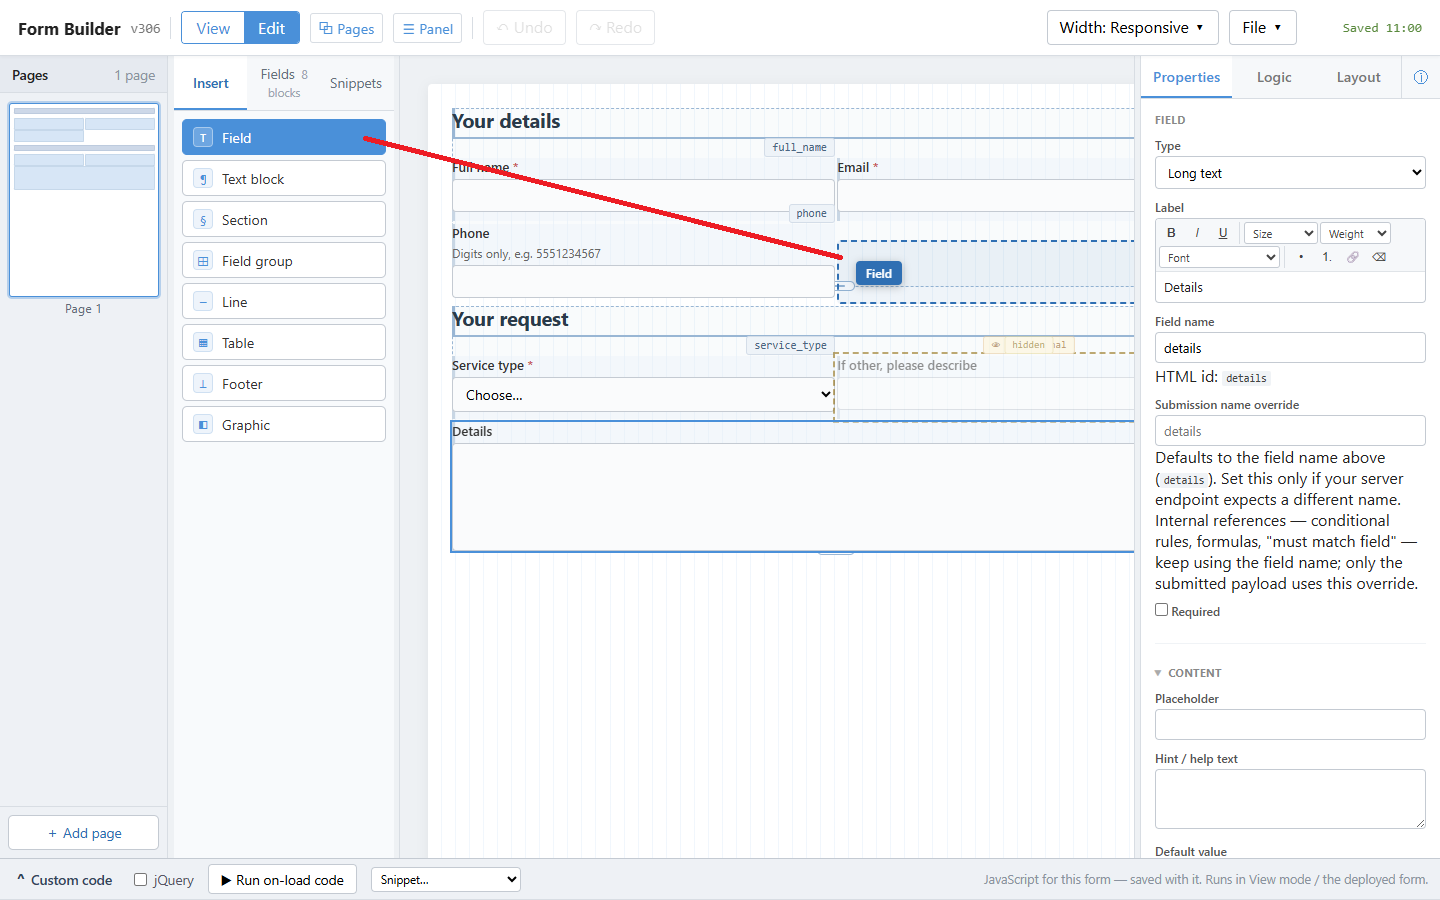The width and height of the screenshot is (1440, 900).
Task: Choose the Field group block icon
Action: [x=203, y=261]
